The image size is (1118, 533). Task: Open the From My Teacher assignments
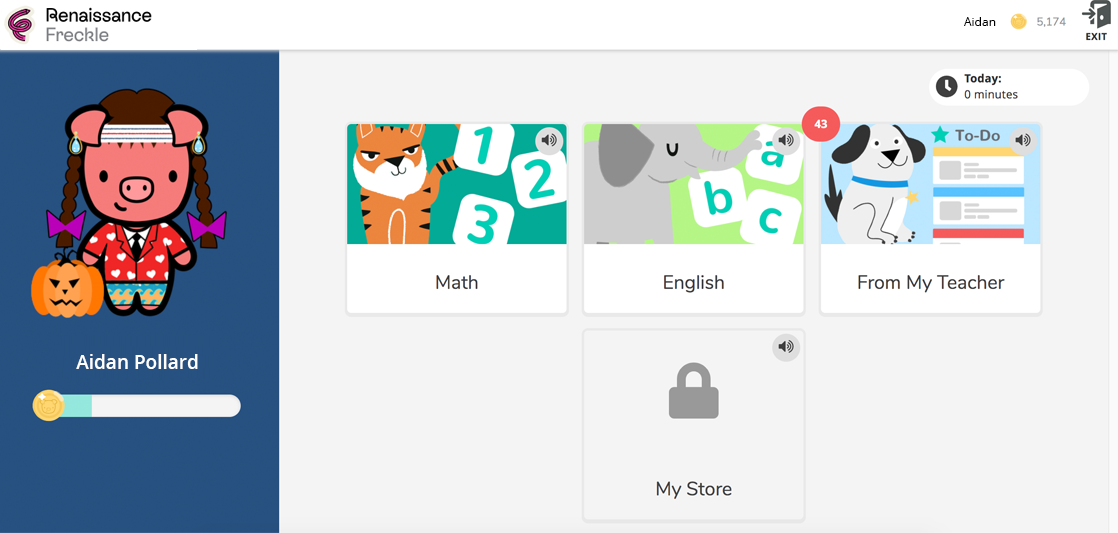point(930,282)
